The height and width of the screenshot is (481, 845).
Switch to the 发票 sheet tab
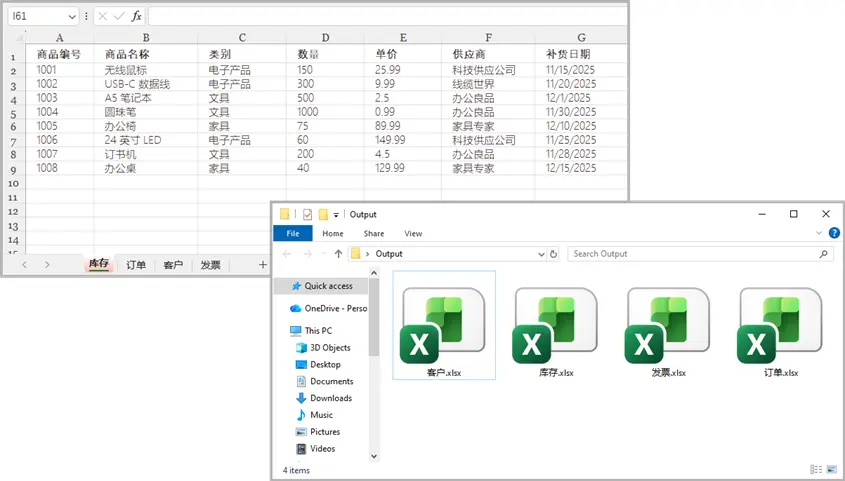pos(210,264)
